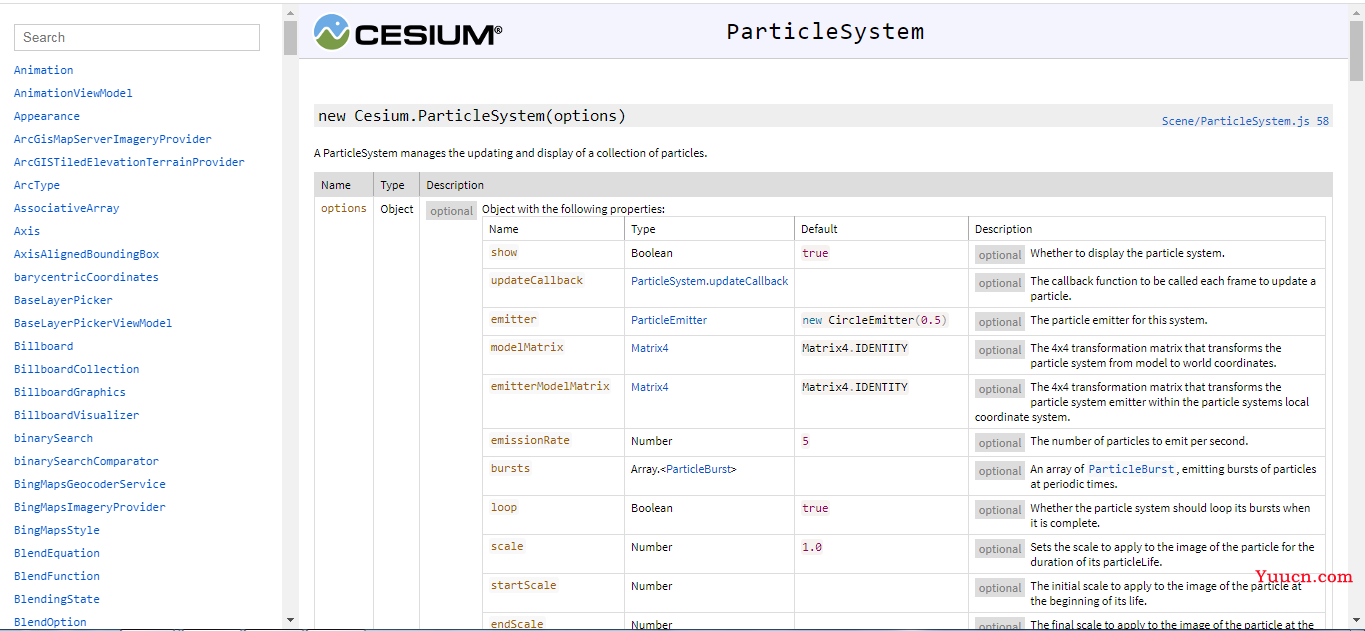Click sidebar scrollbar up arrow
This screenshot has height=631, width=1365.
coord(290,13)
